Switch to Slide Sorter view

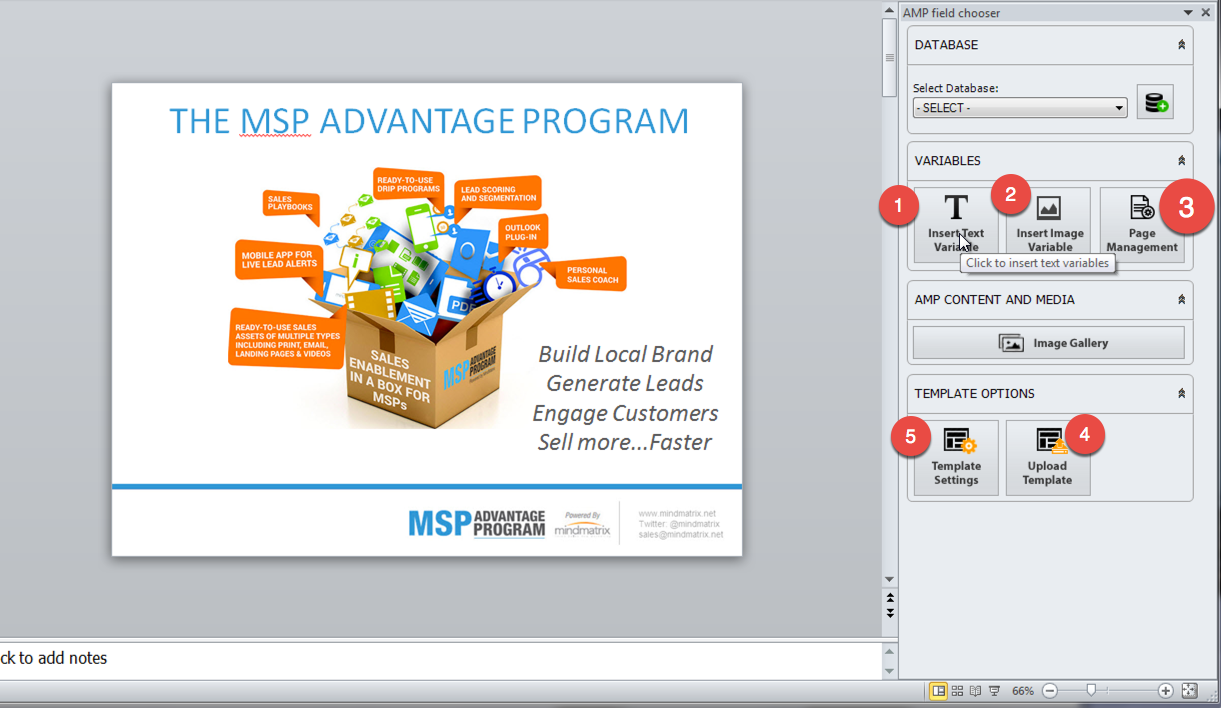[957, 691]
